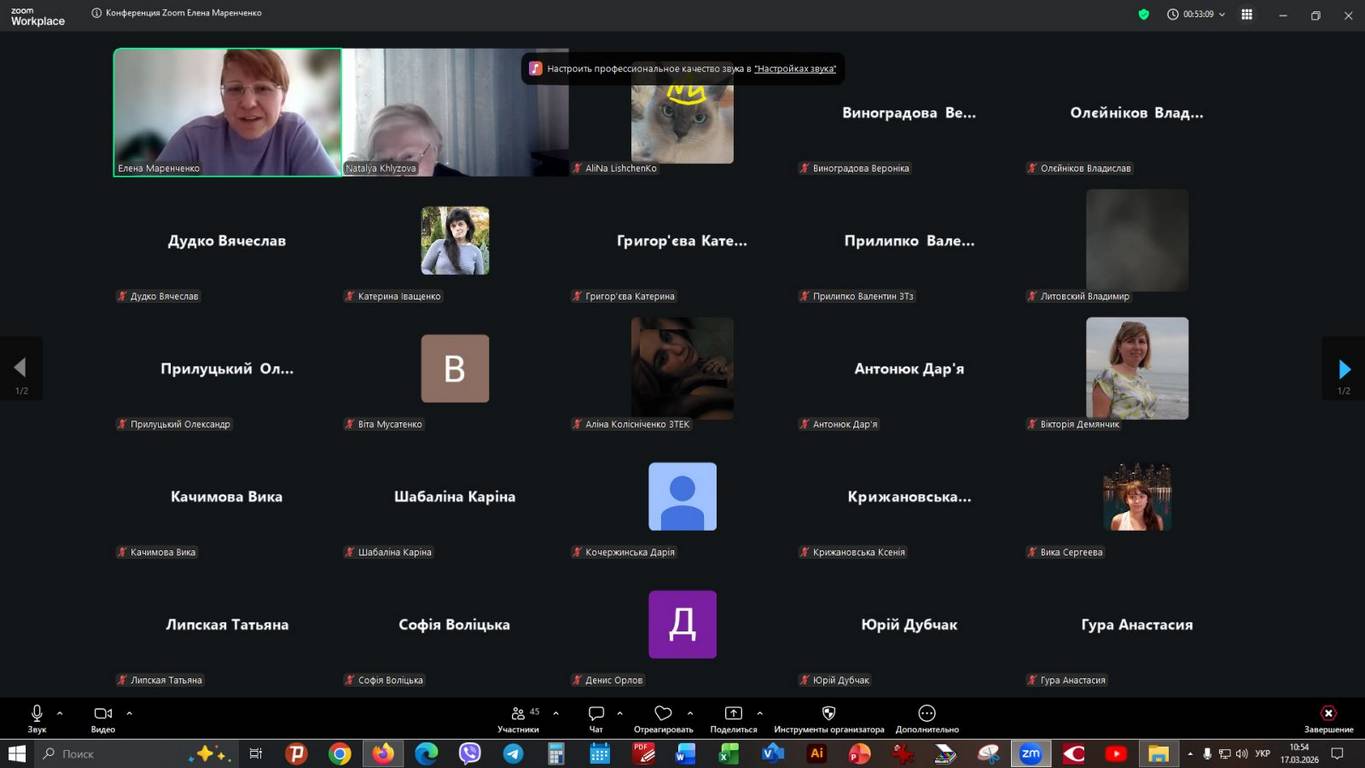
Task: Open the Zoom apps grid view icon
Action: point(1247,15)
